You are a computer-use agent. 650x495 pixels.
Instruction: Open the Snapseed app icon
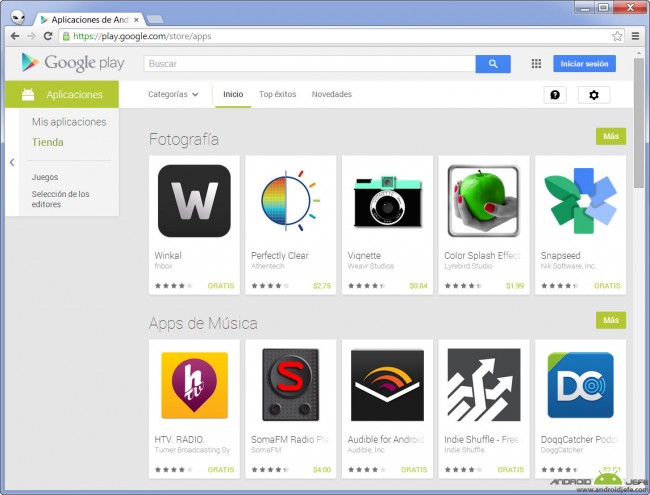(x=580, y=201)
